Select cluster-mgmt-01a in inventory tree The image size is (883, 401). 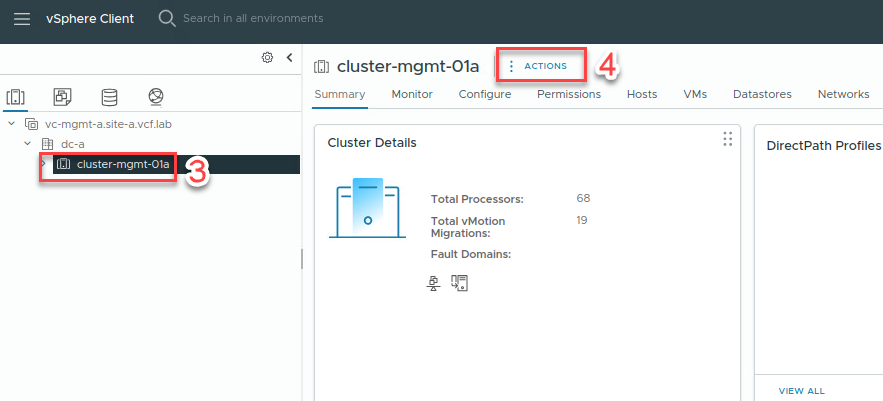click(x=123, y=164)
